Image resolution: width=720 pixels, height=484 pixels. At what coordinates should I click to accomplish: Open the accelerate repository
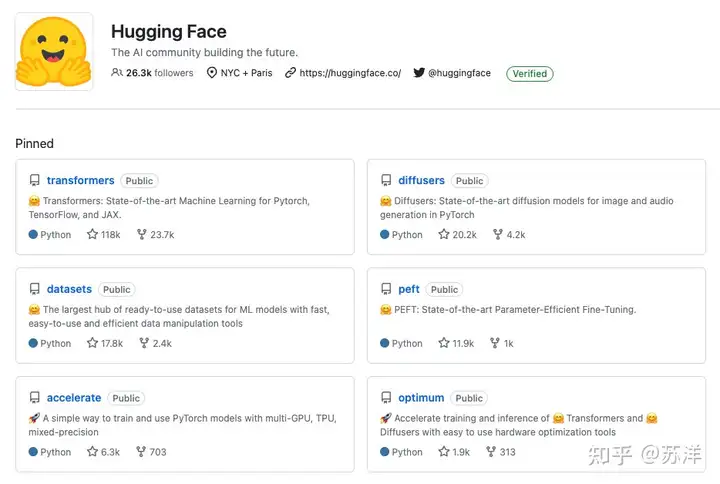(x=74, y=398)
